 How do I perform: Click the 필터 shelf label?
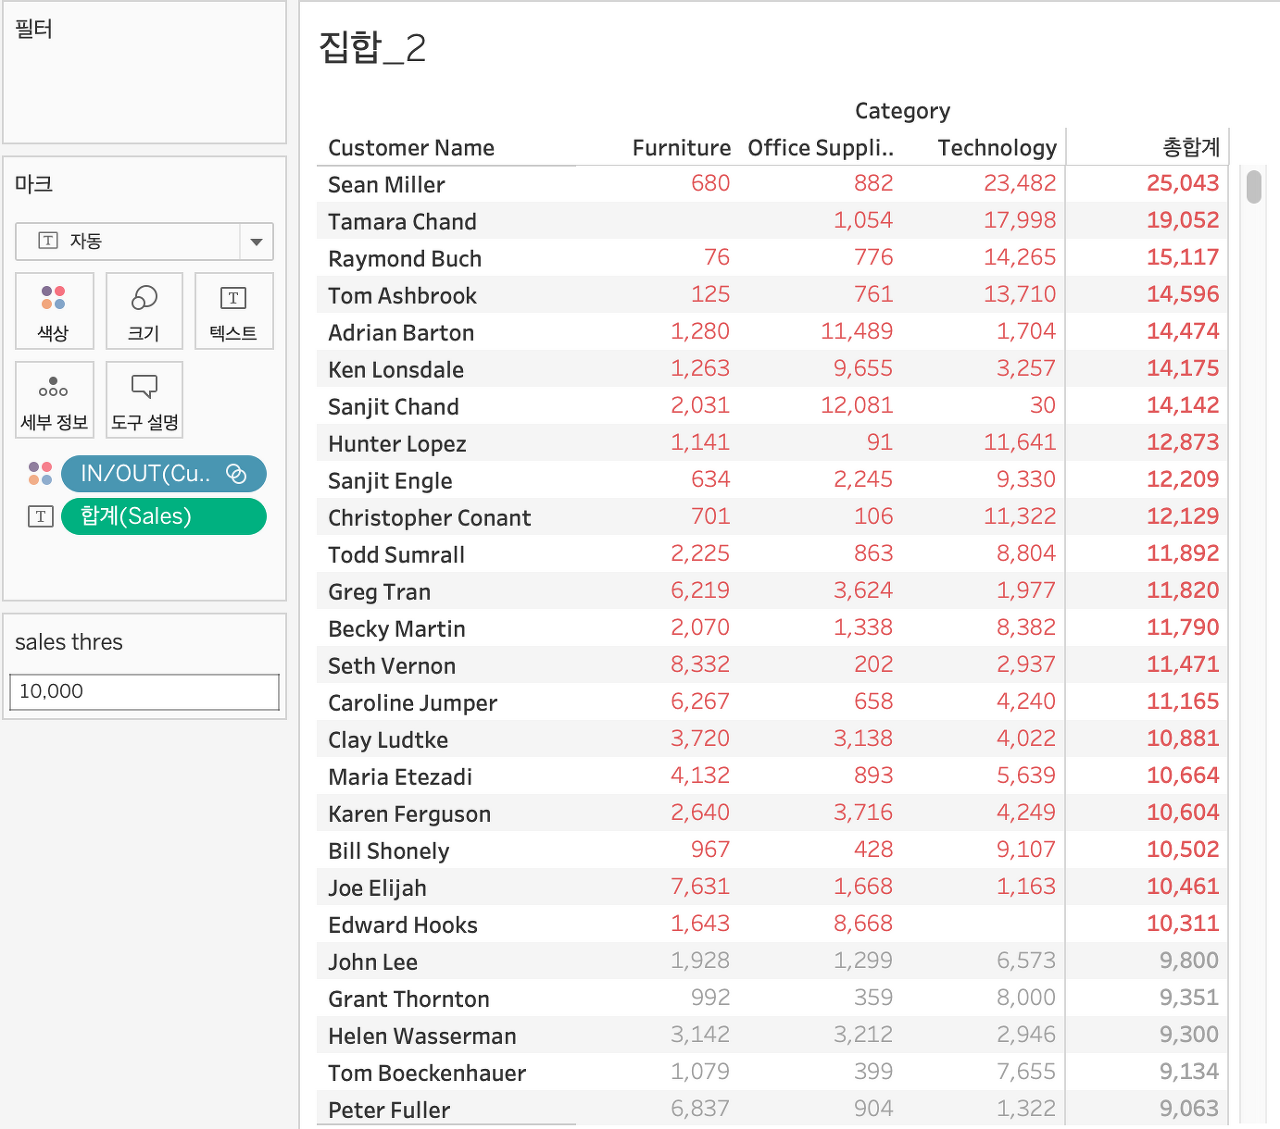(x=34, y=29)
